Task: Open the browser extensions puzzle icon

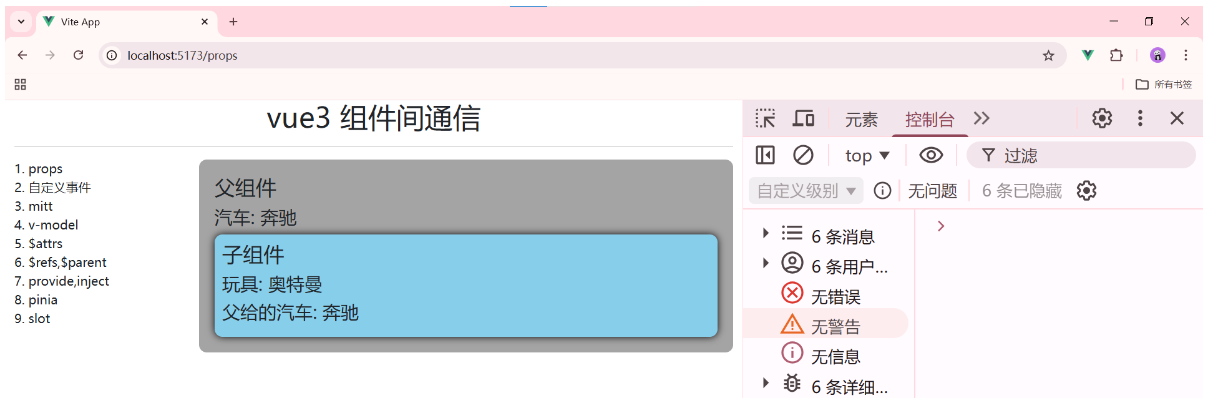Action: 1117,55
